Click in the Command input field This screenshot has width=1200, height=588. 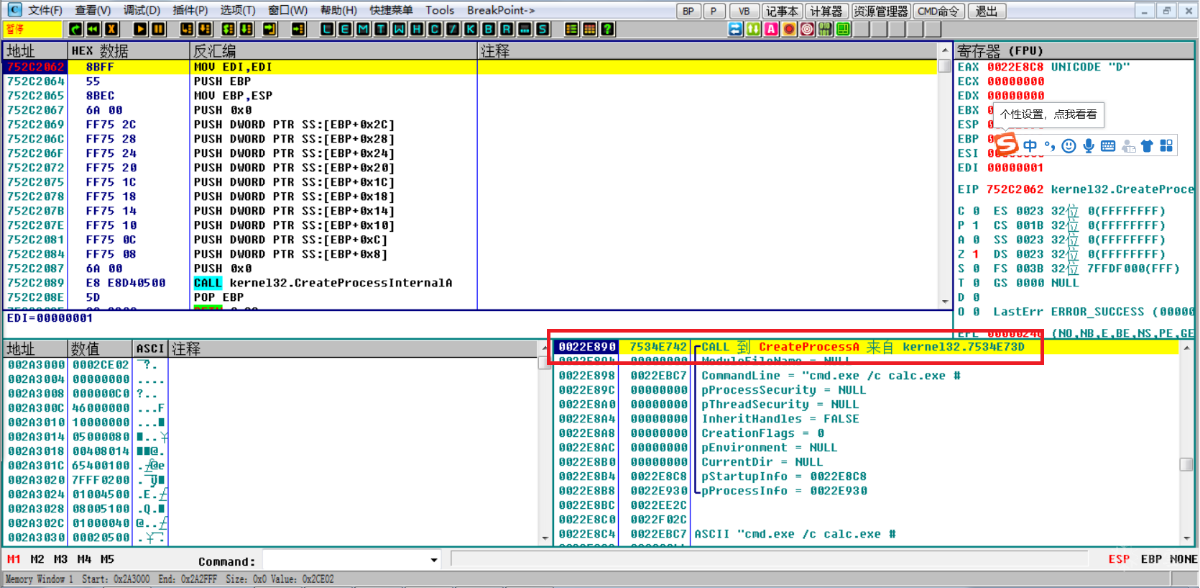click(344, 561)
